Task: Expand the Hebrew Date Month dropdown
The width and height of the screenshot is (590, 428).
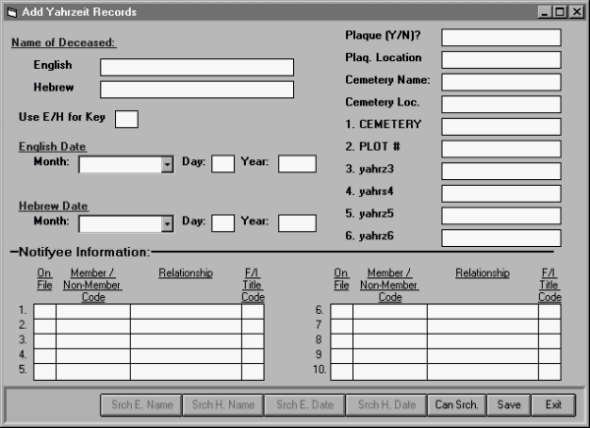Action: 167,224
